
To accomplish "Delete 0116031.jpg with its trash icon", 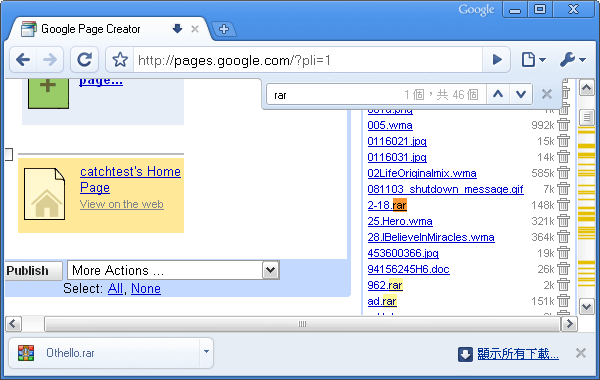I will coord(563,157).
